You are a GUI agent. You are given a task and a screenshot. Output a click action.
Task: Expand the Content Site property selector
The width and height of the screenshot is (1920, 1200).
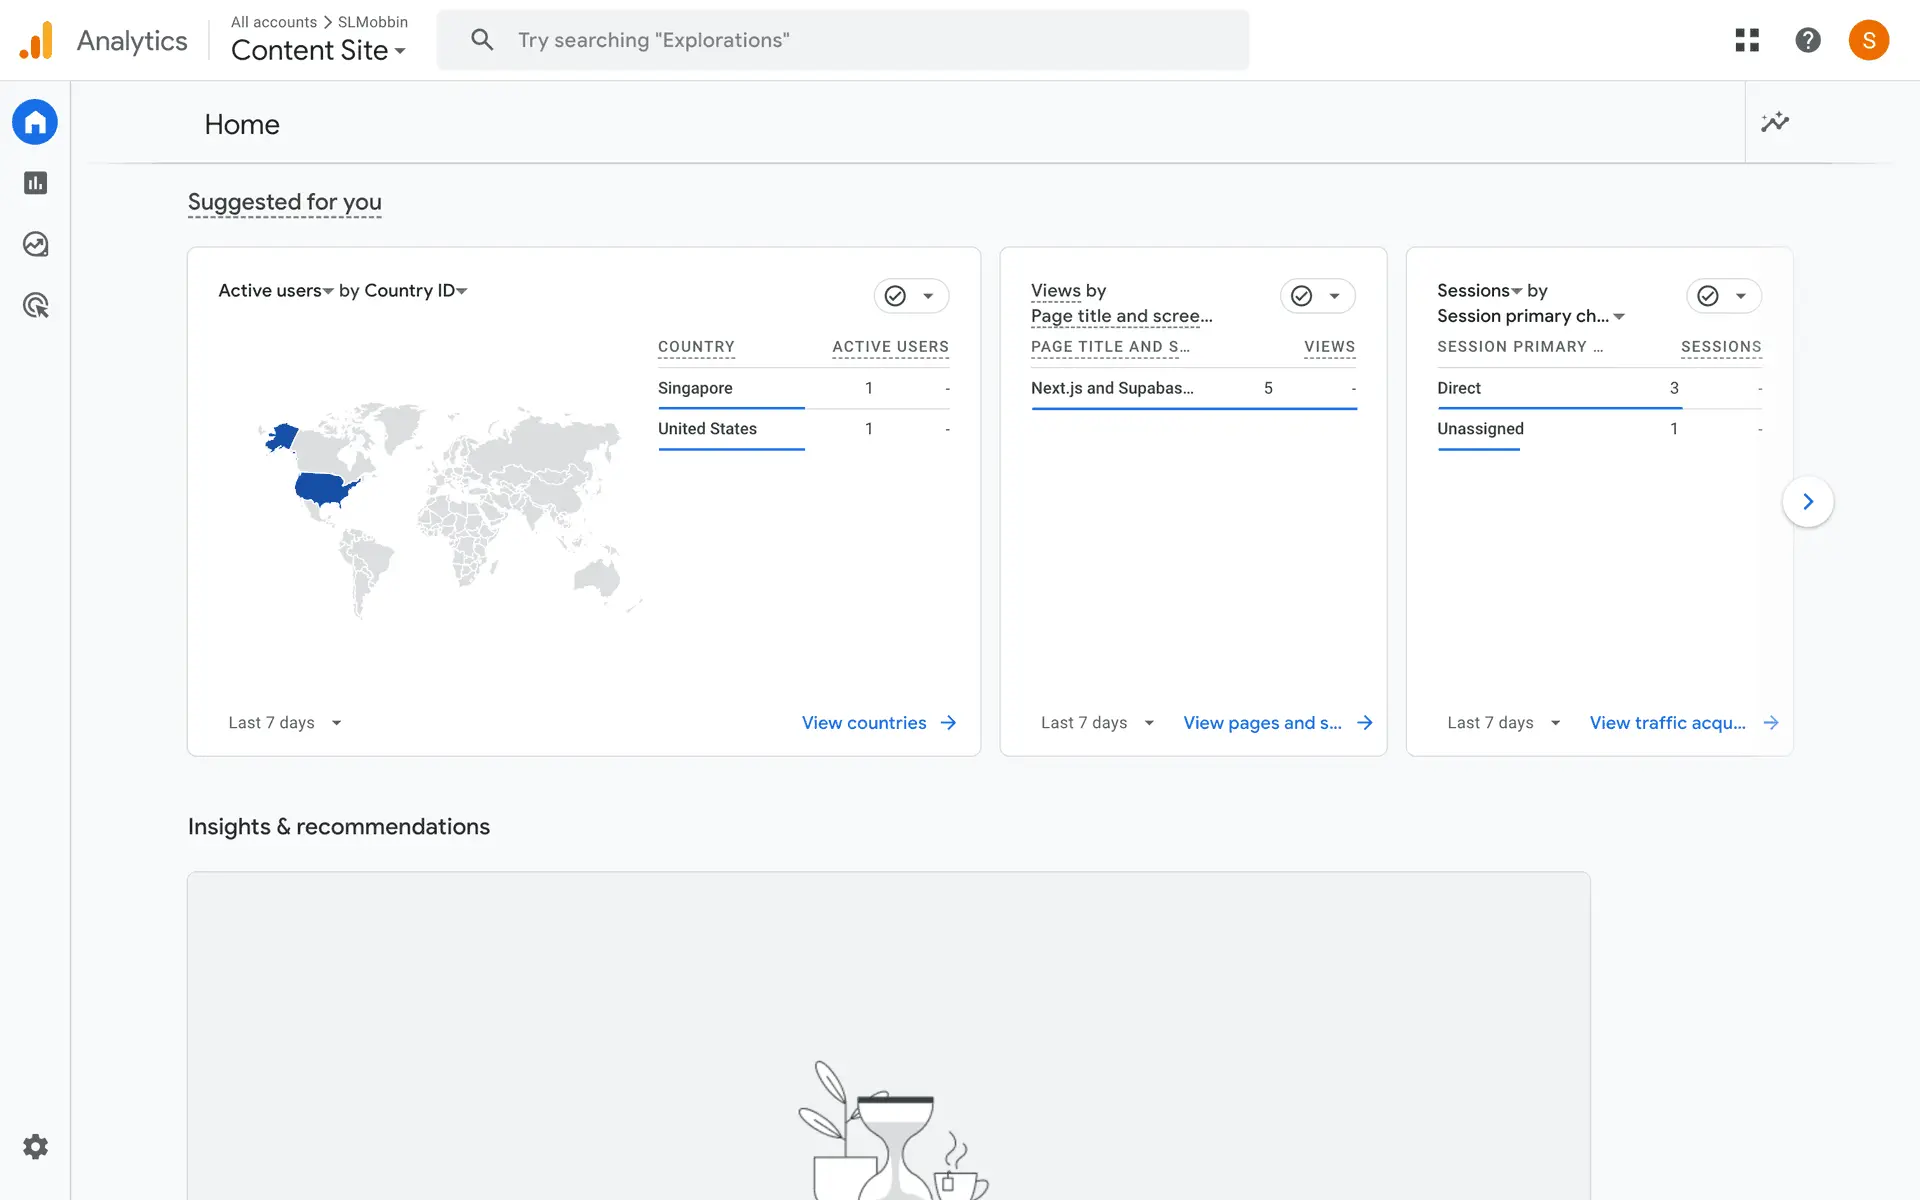(318, 50)
